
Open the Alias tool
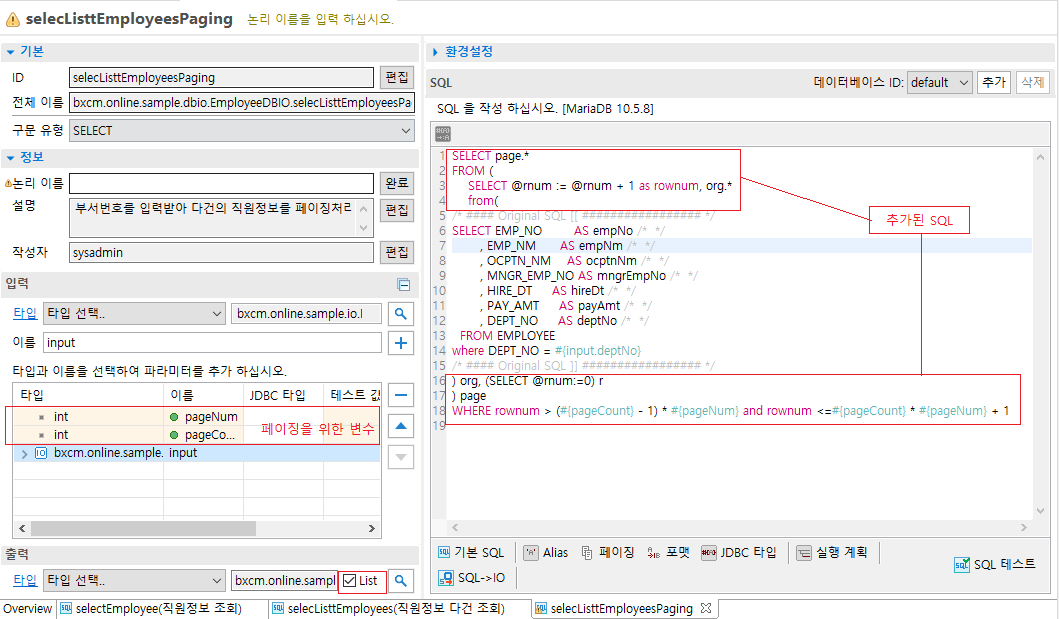tap(545, 552)
